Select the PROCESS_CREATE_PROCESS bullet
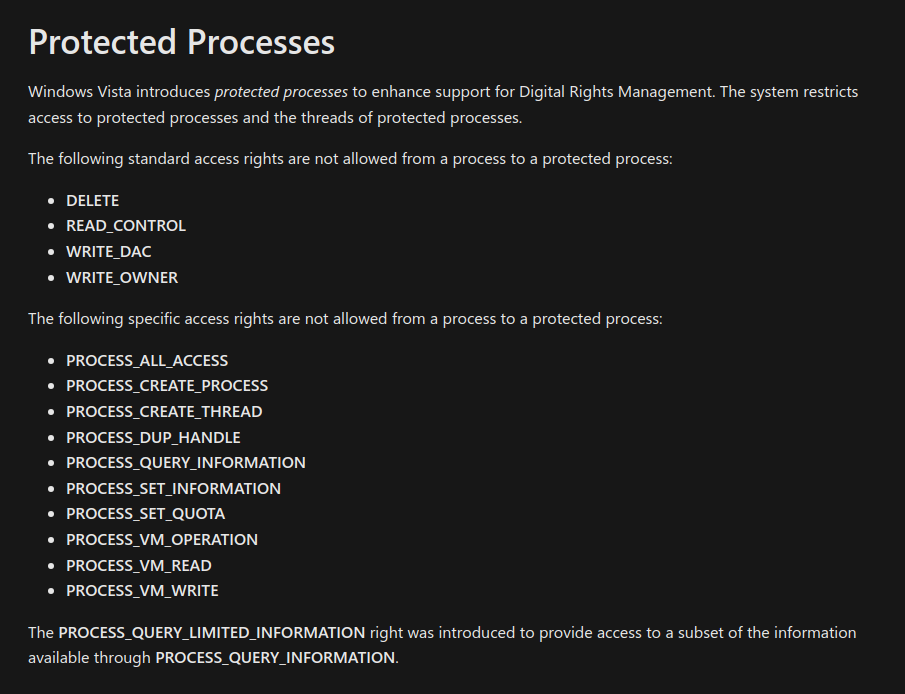Viewport: 905px width, 694px height. coord(167,386)
